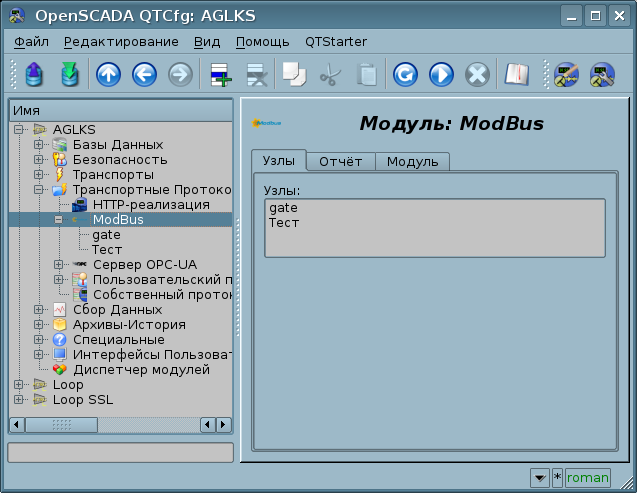Go up one level with the up arrow icon
637x493 pixels.
(107, 75)
